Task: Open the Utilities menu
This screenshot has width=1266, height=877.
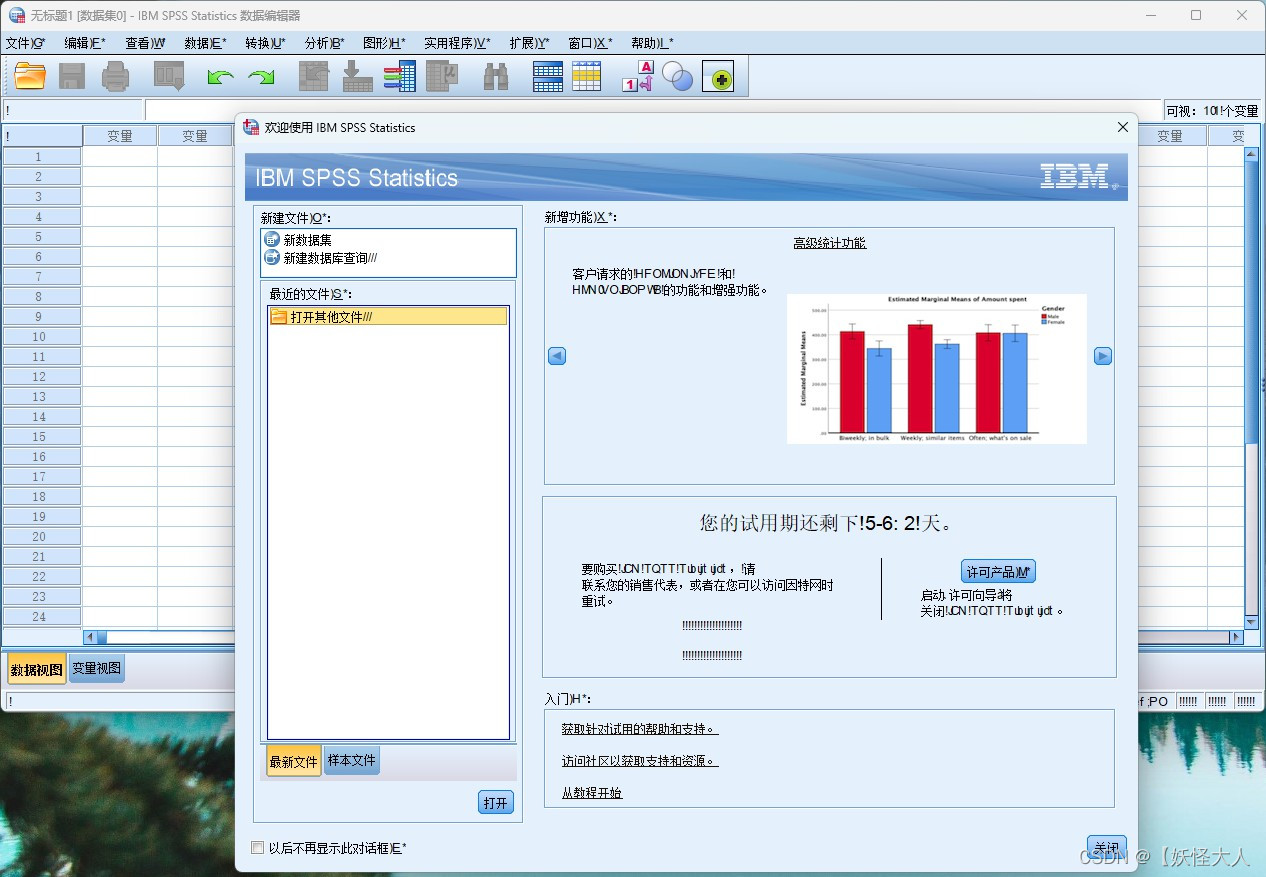Action: click(457, 43)
